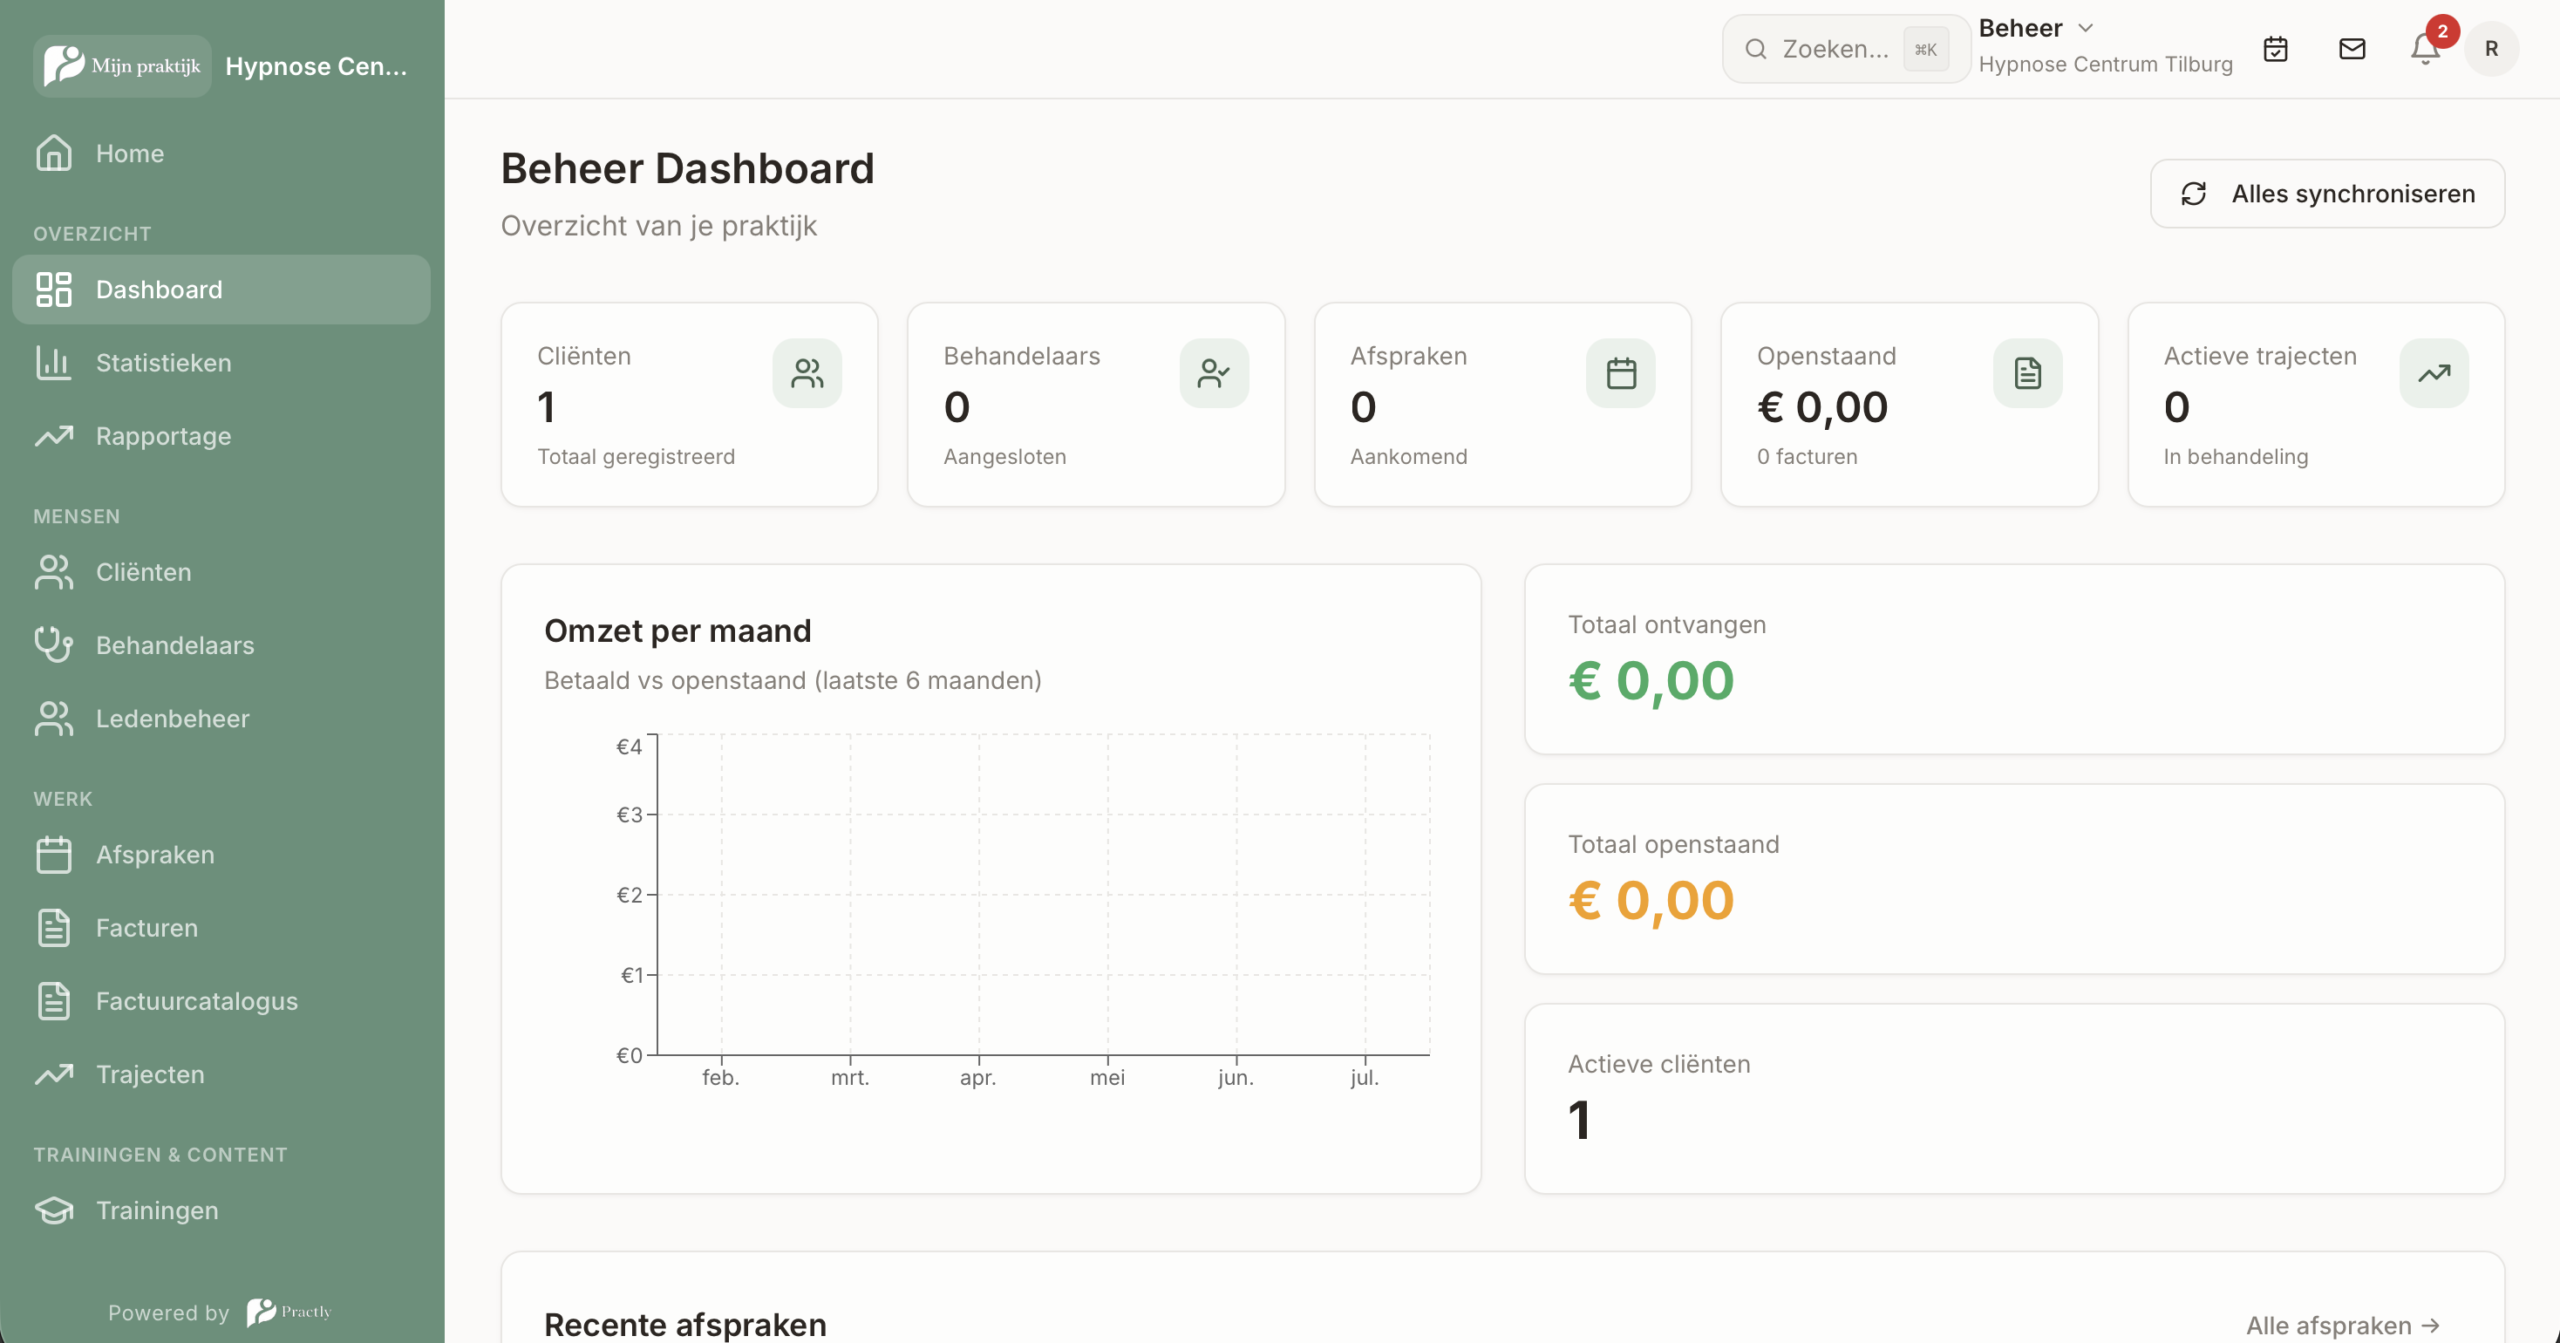Viewport: 2560px width, 1343px height.
Task: Click the 'Aangesloten' text in Behandelaars card
Action: 1004,457
